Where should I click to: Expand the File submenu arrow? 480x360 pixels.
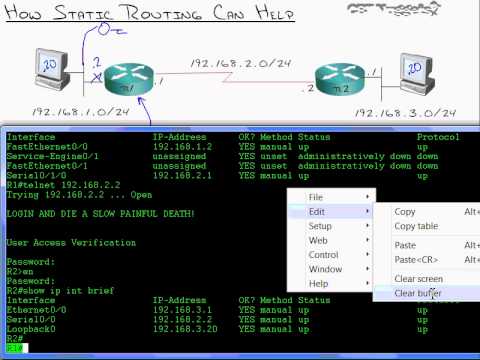tap(367, 197)
